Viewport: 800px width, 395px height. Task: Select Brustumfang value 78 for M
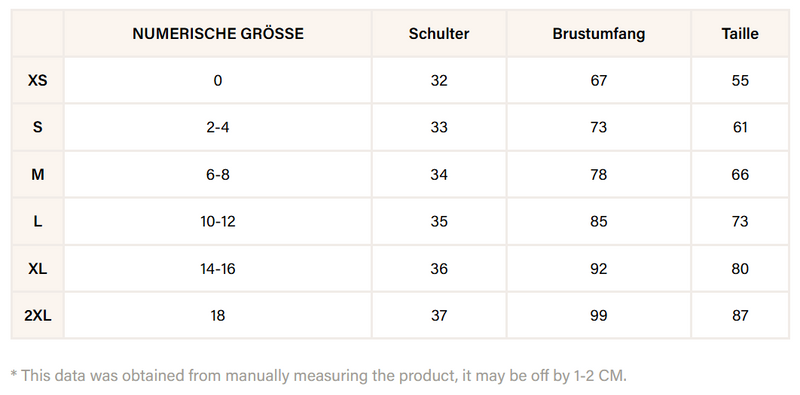point(598,175)
